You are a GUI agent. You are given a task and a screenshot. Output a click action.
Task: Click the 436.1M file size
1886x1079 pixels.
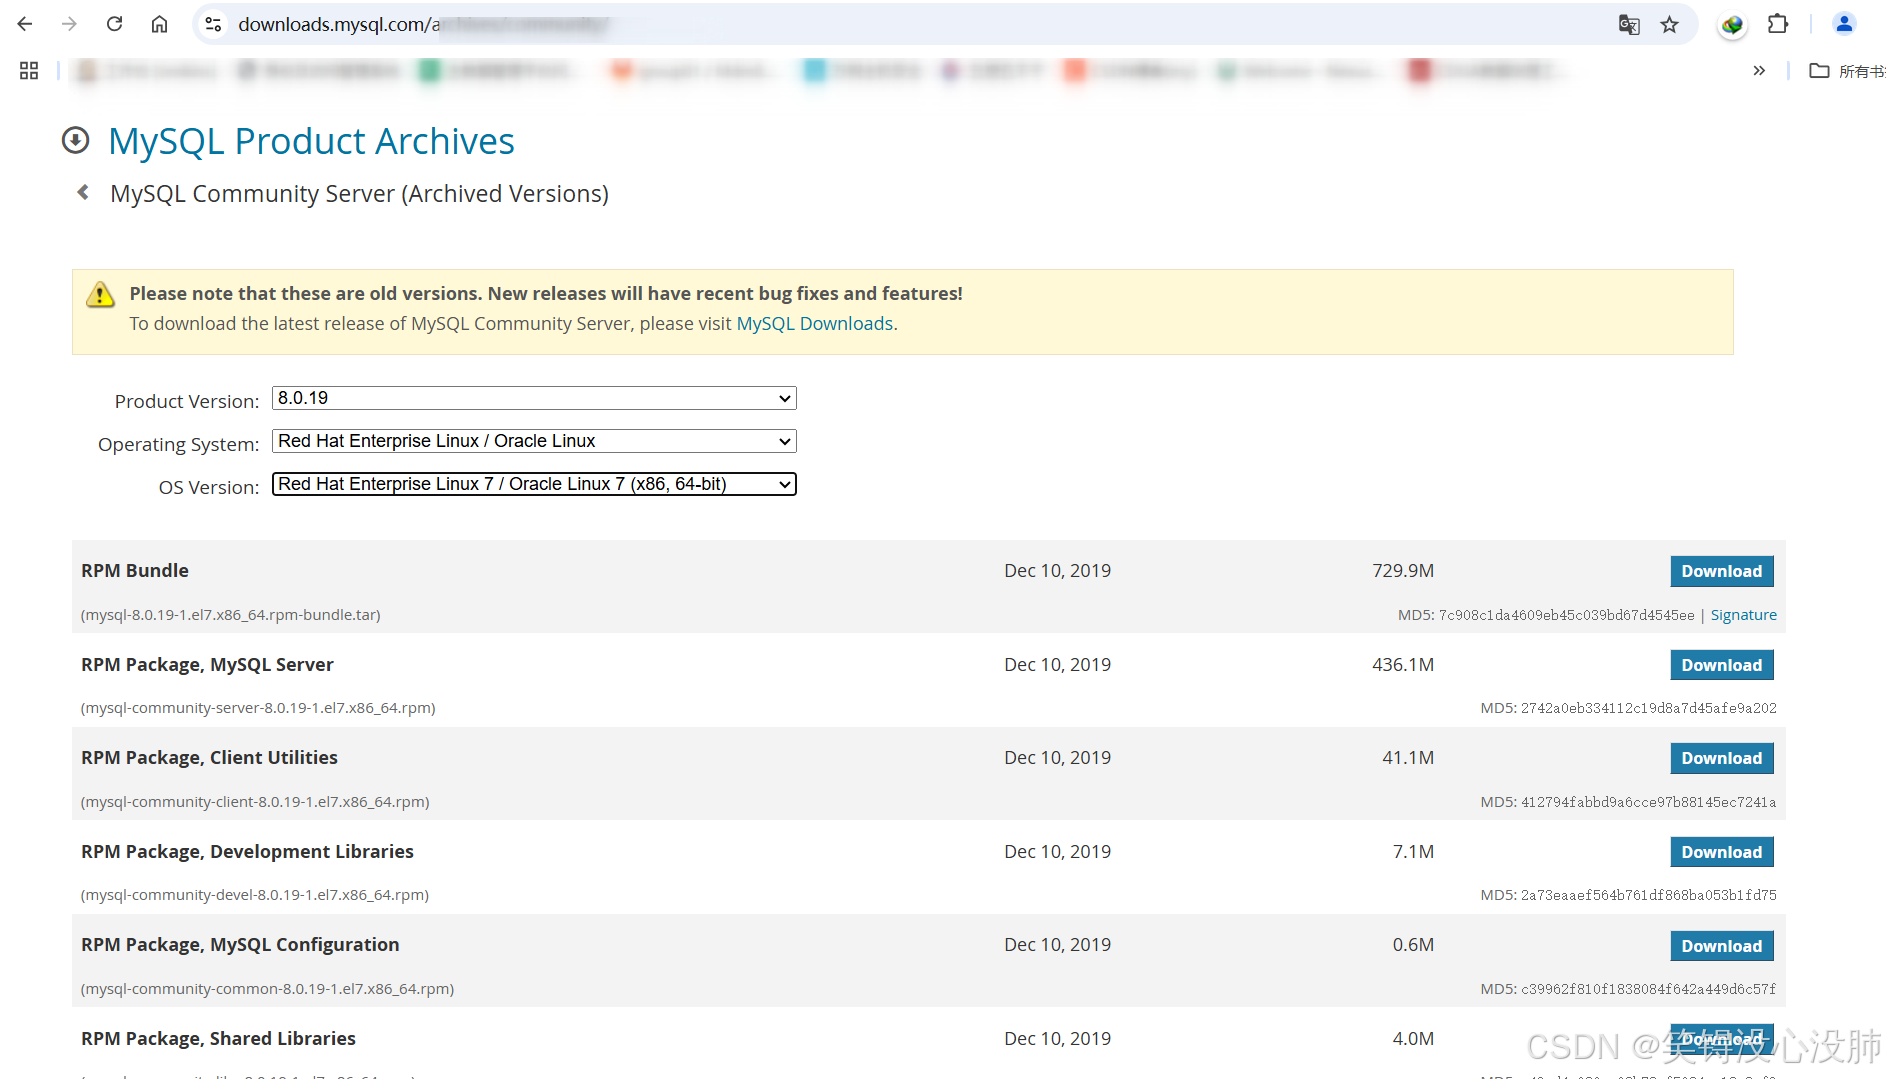point(1403,664)
